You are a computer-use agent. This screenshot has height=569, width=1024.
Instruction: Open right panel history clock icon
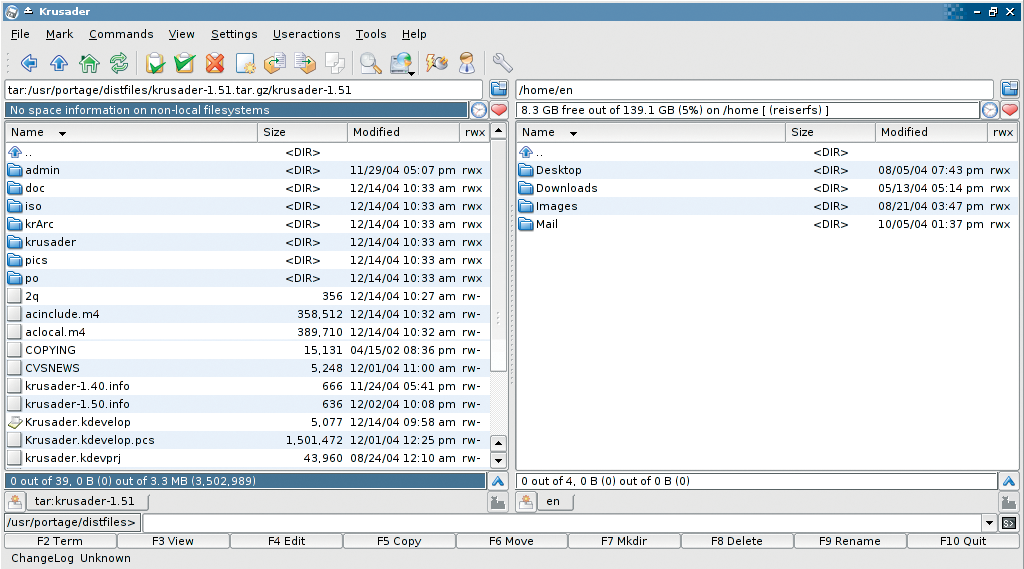tap(990, 110)
